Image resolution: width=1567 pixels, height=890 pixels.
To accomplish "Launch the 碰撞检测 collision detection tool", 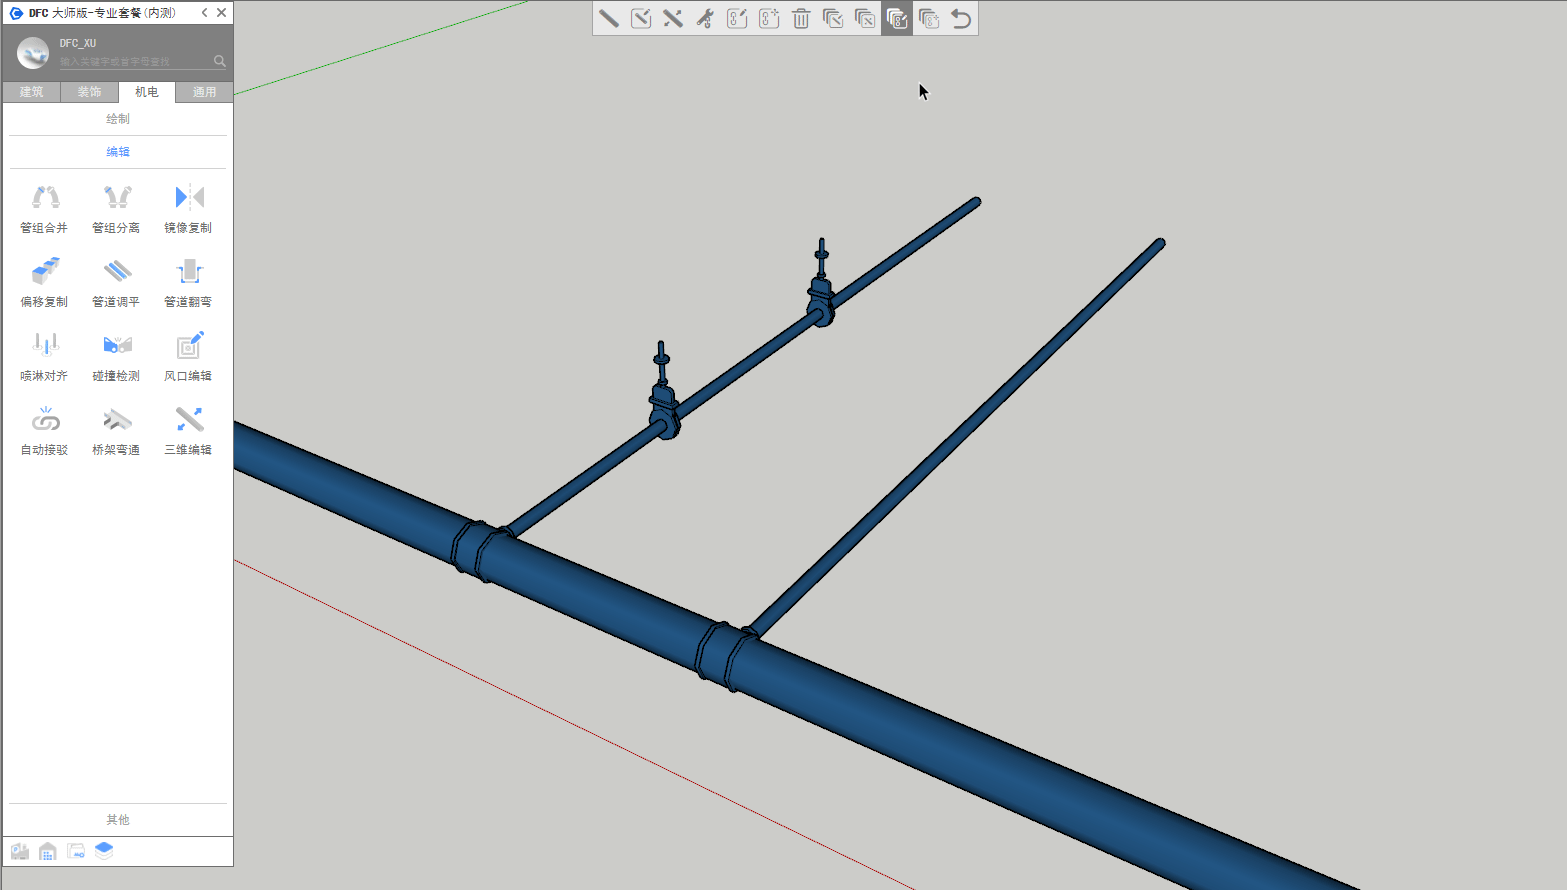I will tap(117, 356).
